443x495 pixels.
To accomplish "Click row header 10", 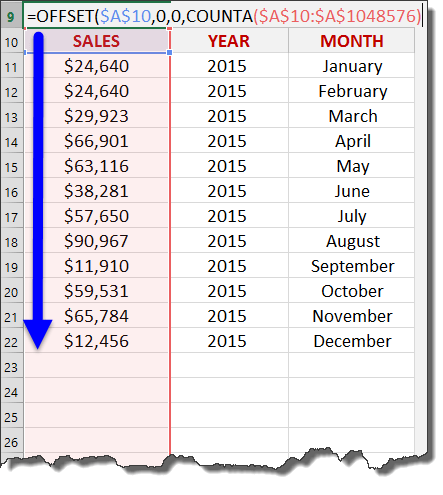I will [x=11, y=42].
